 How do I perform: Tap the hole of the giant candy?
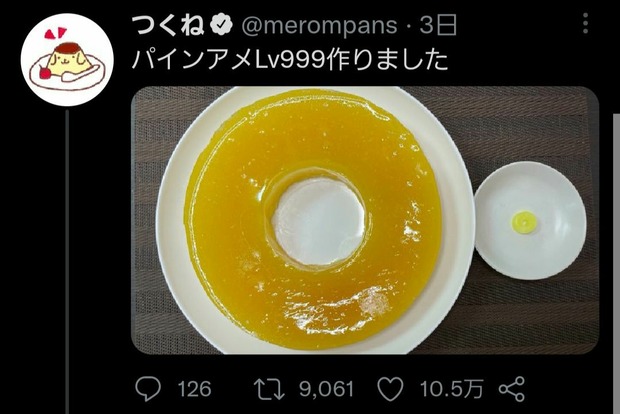coord(319,221)
